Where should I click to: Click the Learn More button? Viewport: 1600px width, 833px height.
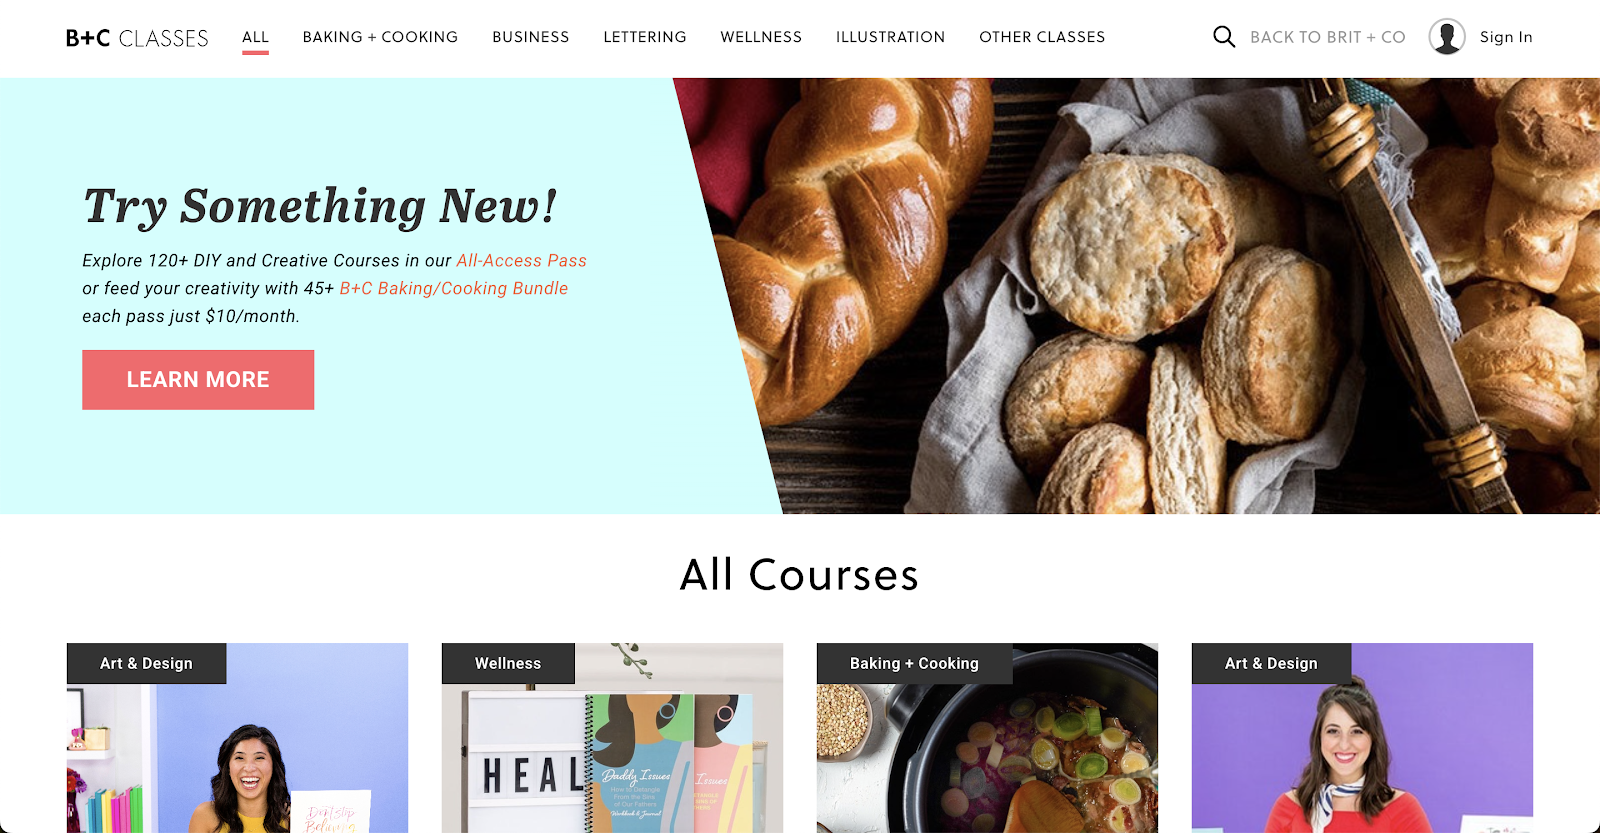[198, 380]
